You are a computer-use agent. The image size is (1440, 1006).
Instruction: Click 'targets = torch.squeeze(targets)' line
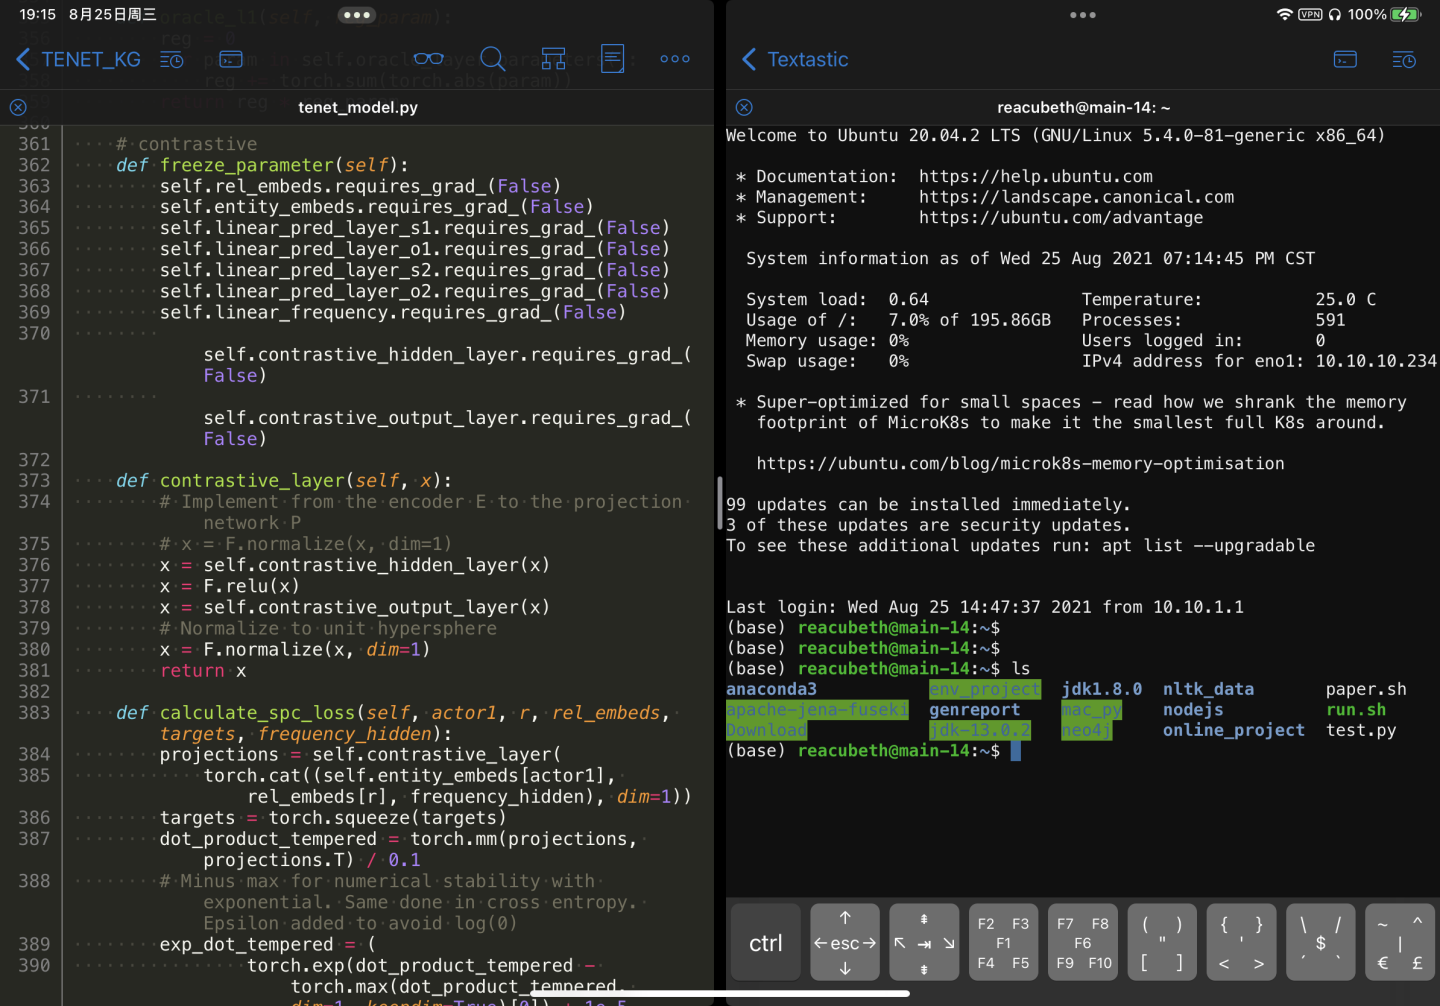(333, 818)
